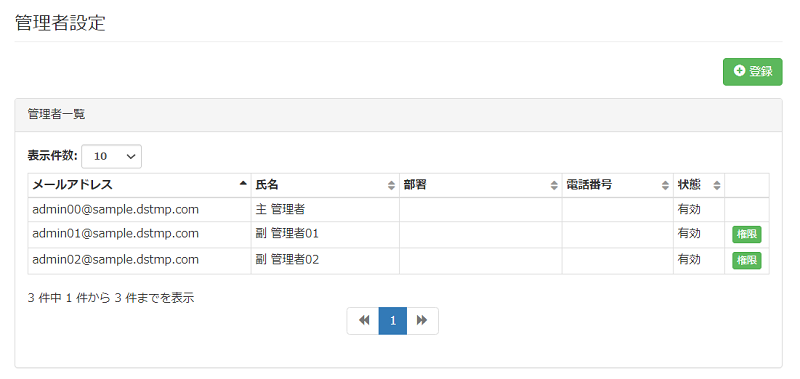This screenshot has height=379, width=800.
Task: Click the green 登録 button
Action: [x=752, y=72]
